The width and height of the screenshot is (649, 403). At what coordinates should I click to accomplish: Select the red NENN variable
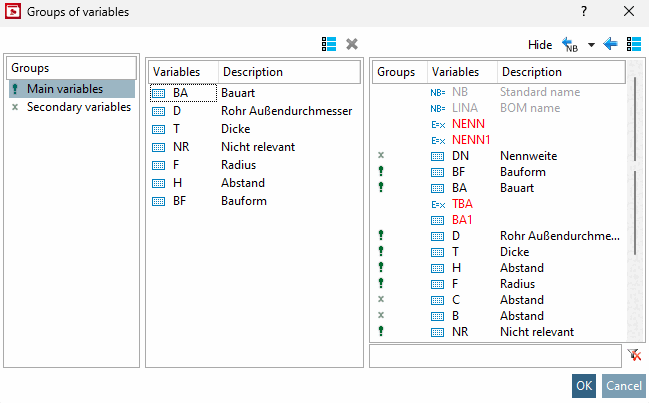(x=468, y=124)
